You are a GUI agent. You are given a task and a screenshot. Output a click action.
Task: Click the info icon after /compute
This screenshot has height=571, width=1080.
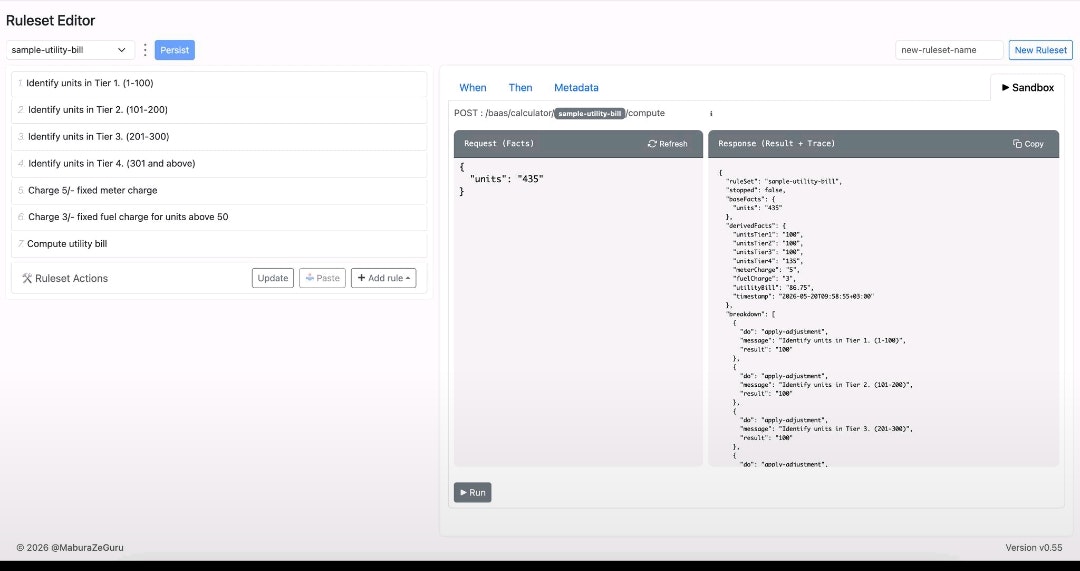pyautogui.click(x=711, y=114)
